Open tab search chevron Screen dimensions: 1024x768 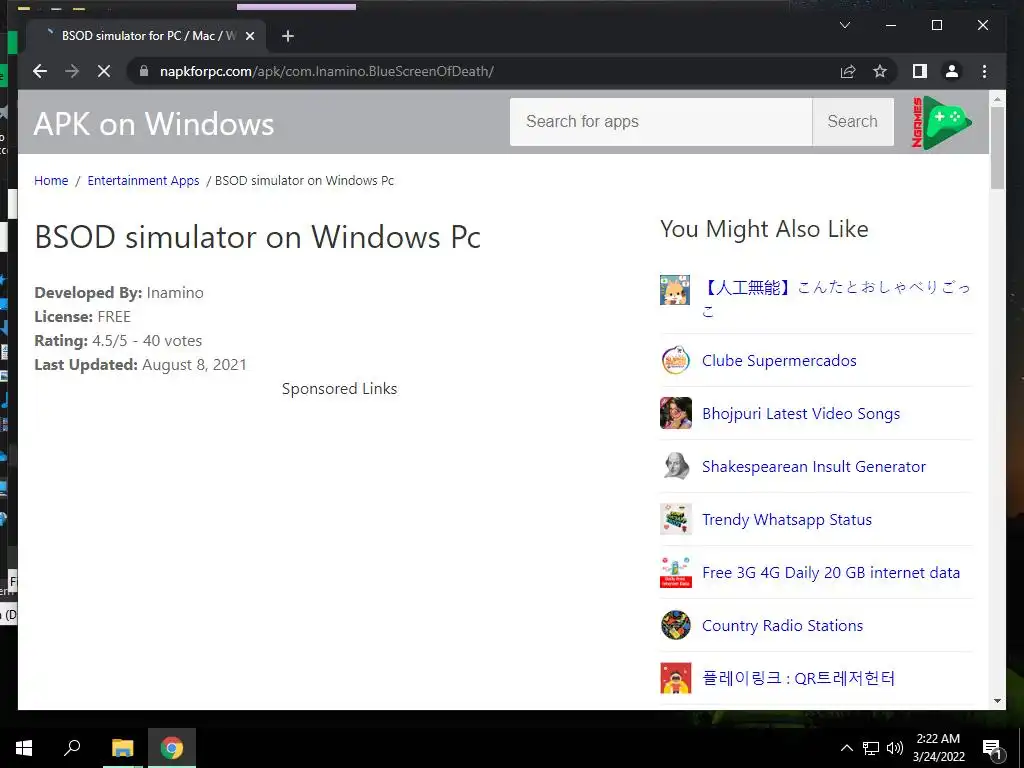tap(844, 25)
